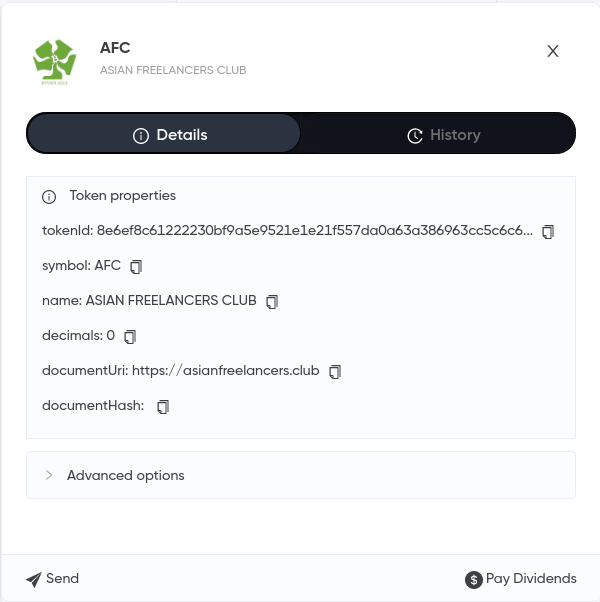Image resolution: width=600 pixels, height=602 pixels.
Task: Copy the tokenId value
Action: (x=548, y=232)
